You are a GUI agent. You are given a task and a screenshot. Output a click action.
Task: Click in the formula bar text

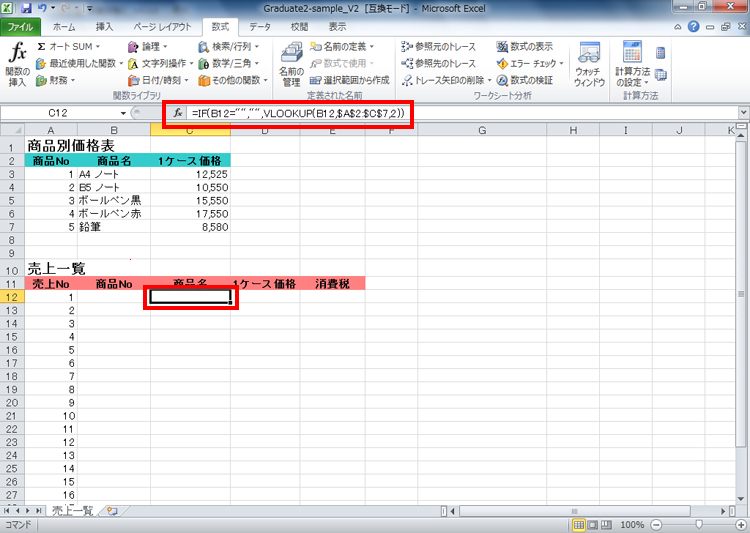298,113
